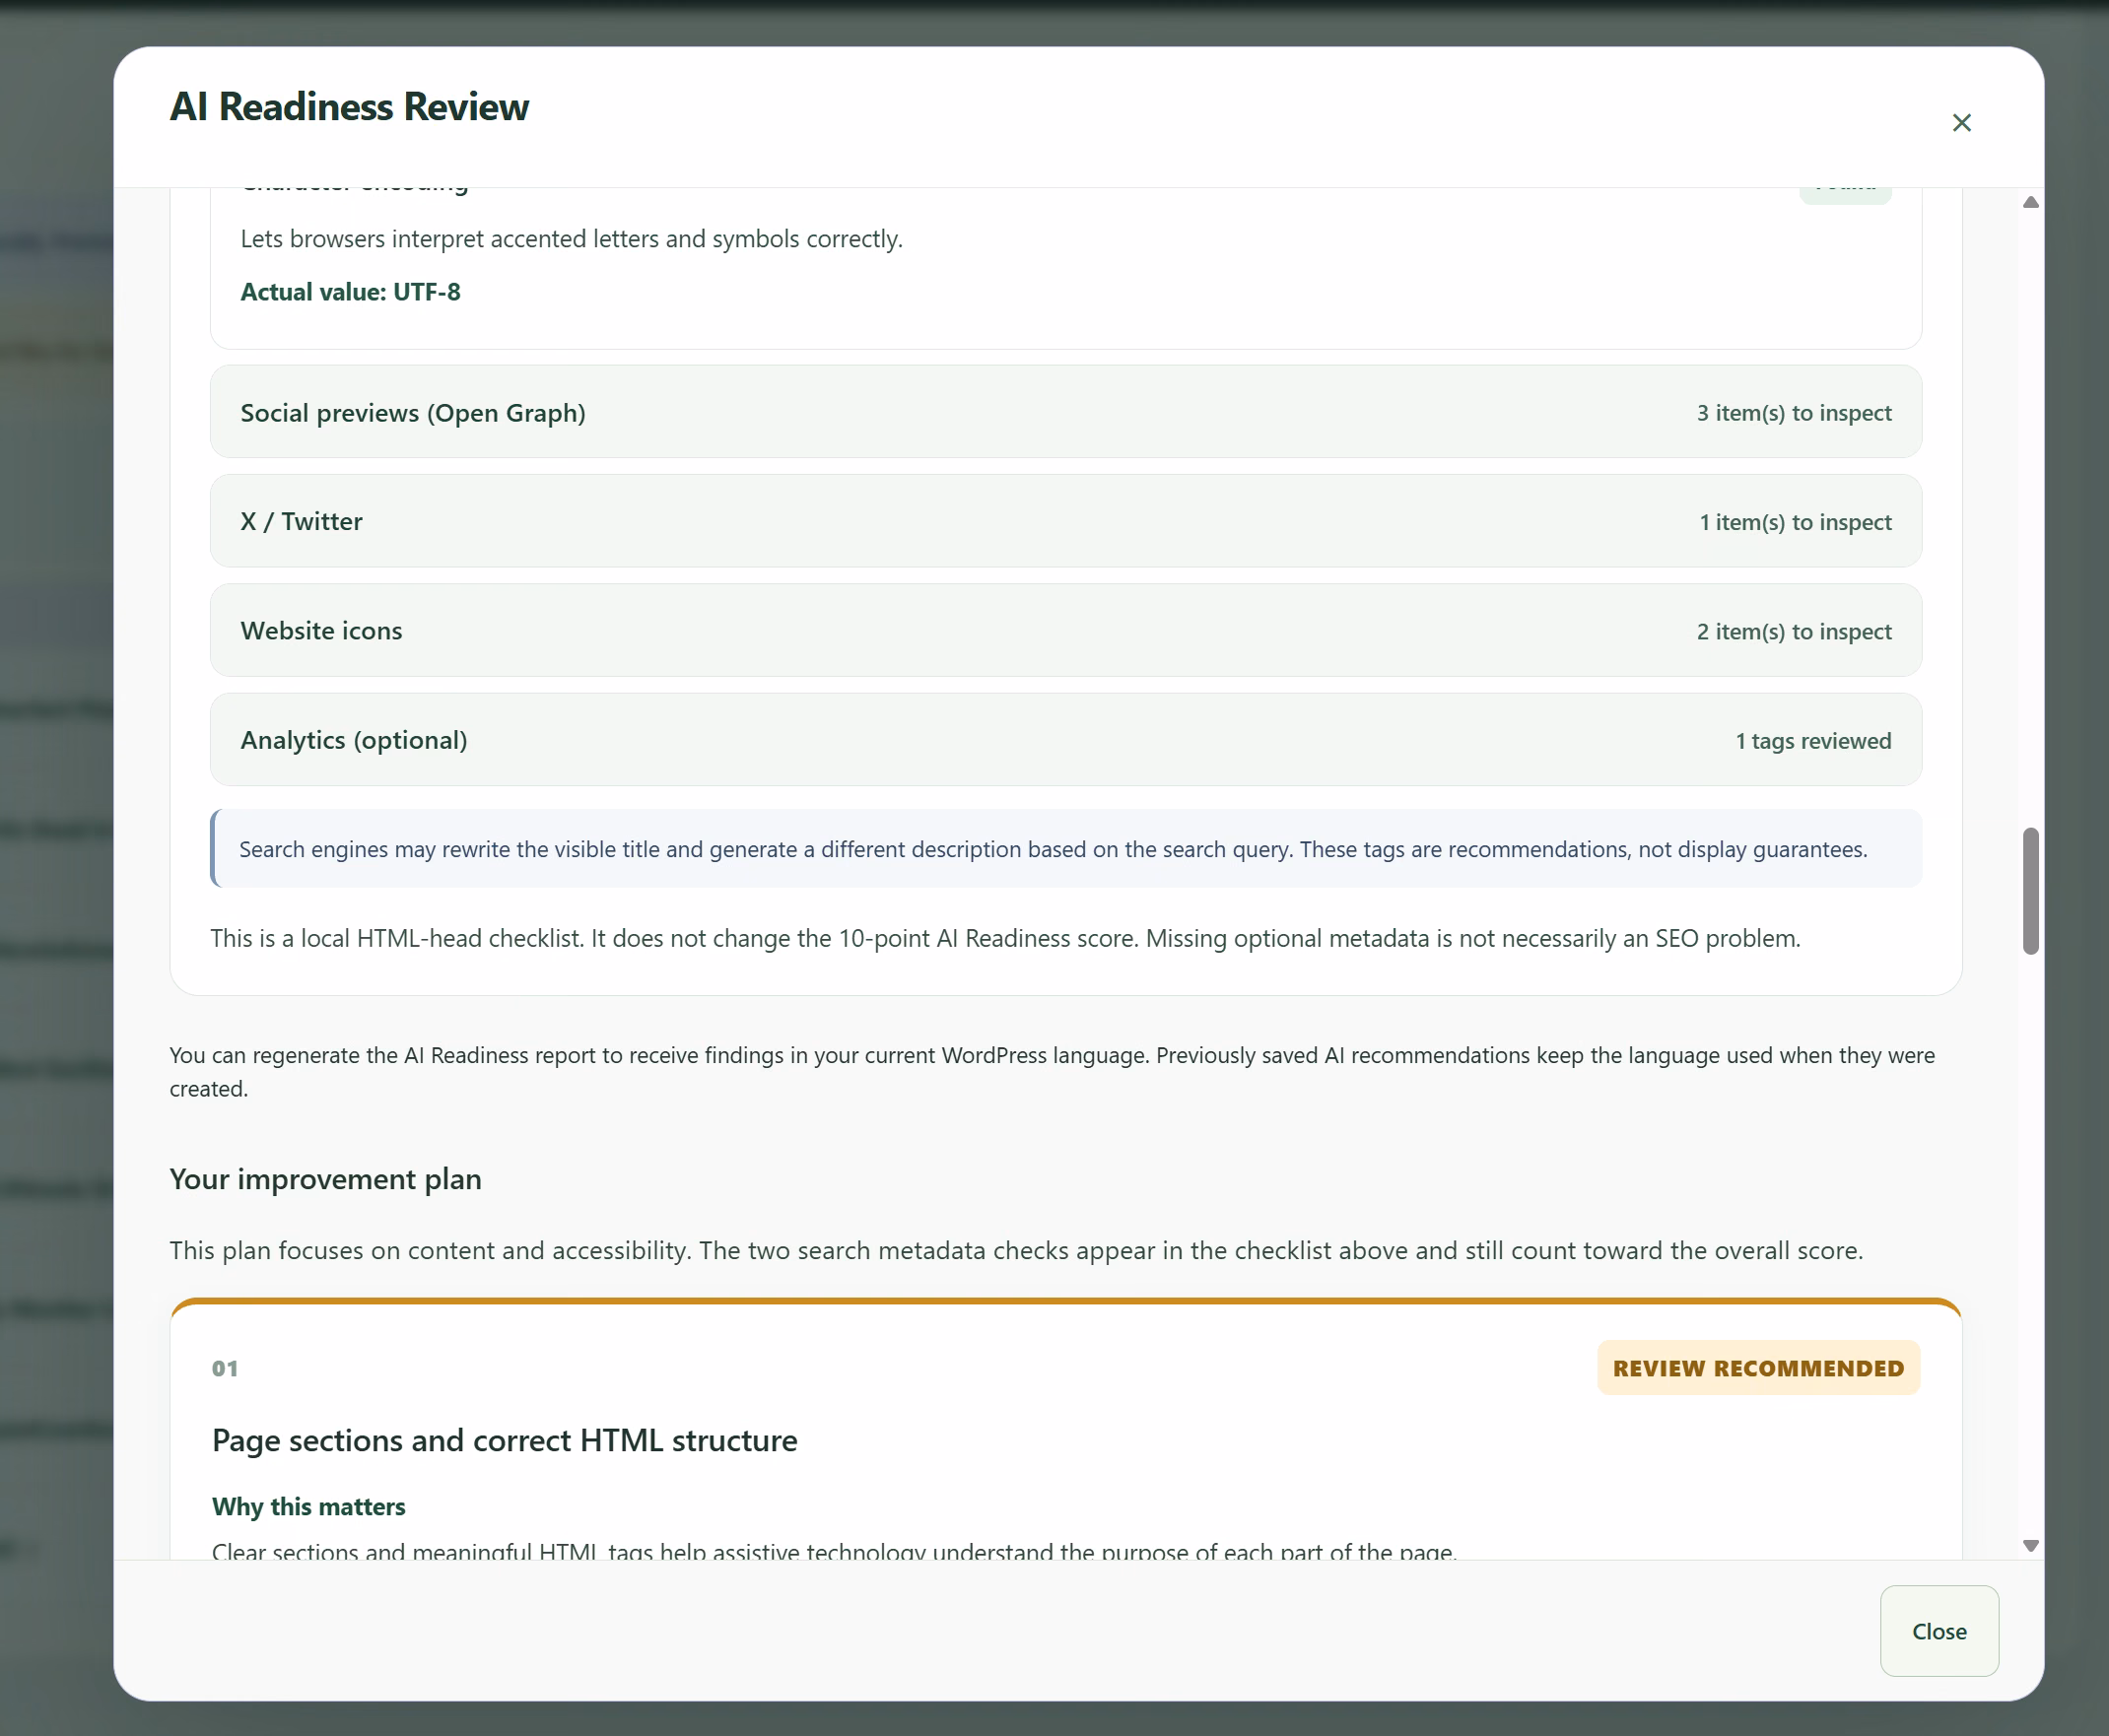The width and height of the screenshot is (2109, 1736).
Task: Click the "Why this matters" subheading
Action: click(x=308, y=1506)
